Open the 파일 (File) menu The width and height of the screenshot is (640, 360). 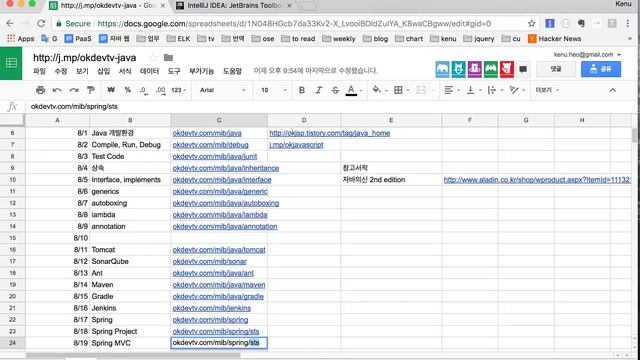[40, 71]
